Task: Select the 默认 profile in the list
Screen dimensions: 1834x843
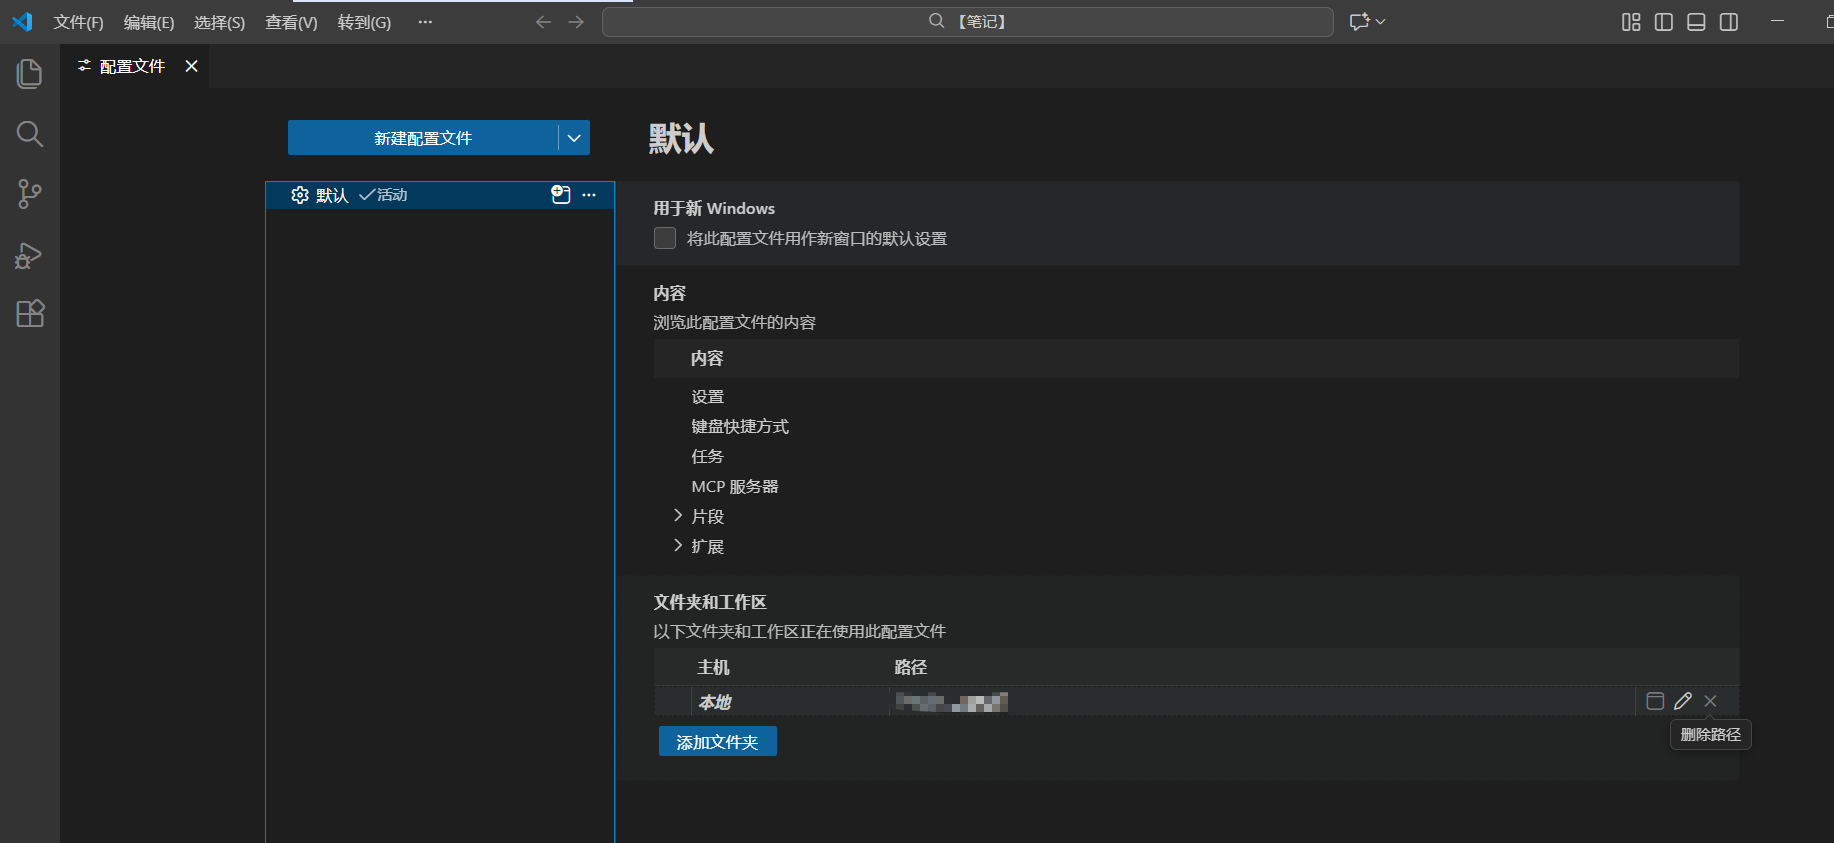Action: [x=440, y=195]
